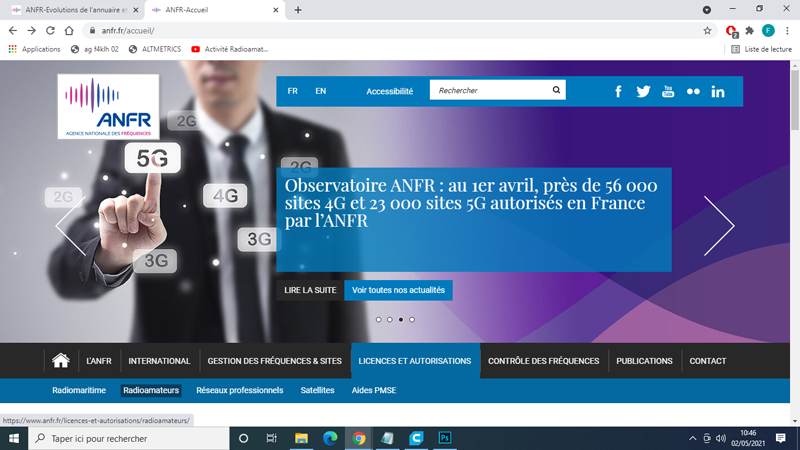
Task: Open Radioamateurs submenu link
Action: [x=151, y=390]
